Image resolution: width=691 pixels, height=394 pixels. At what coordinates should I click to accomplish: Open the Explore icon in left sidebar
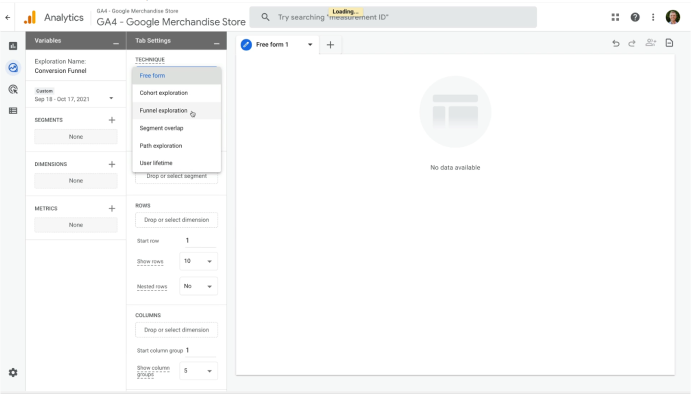pyautogui.click(x=13, y=67)
